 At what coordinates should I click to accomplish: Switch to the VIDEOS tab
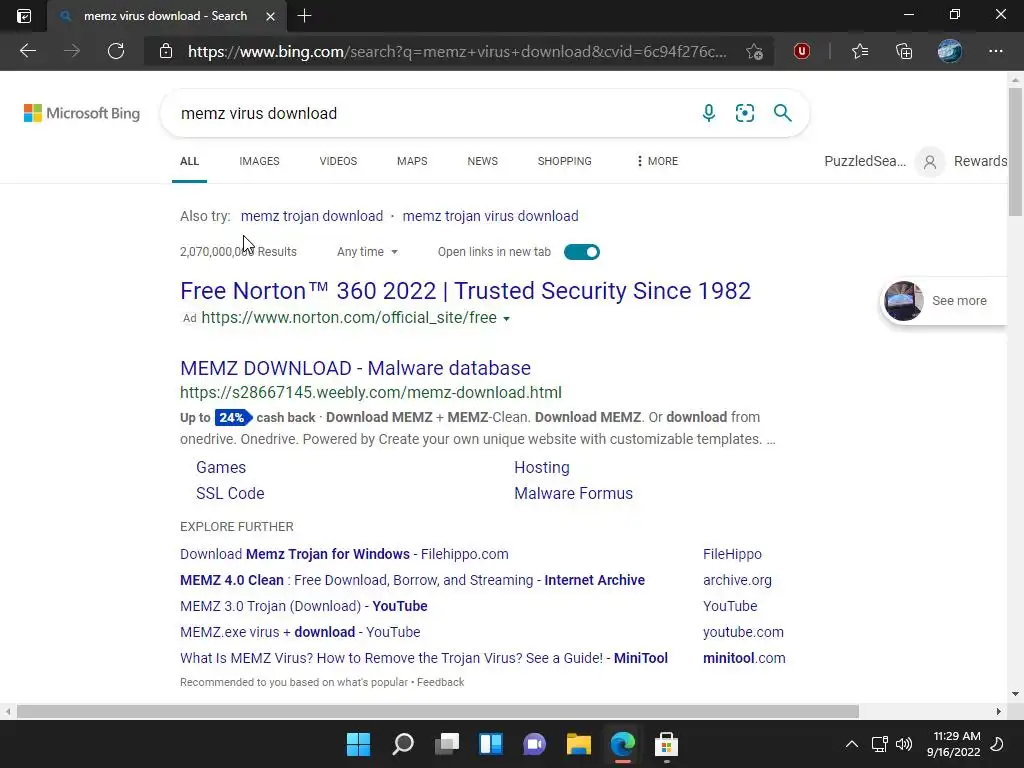click(338, 161)
